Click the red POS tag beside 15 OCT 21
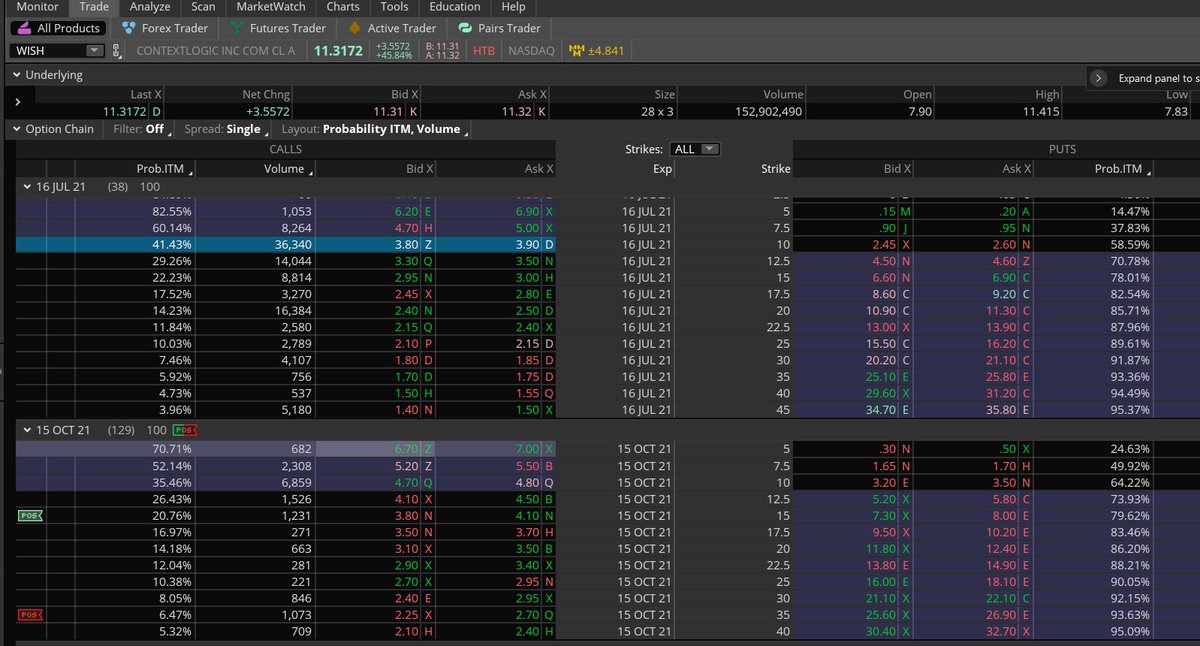The height and width of the screenshot is (646, 1200). (185, 430)
